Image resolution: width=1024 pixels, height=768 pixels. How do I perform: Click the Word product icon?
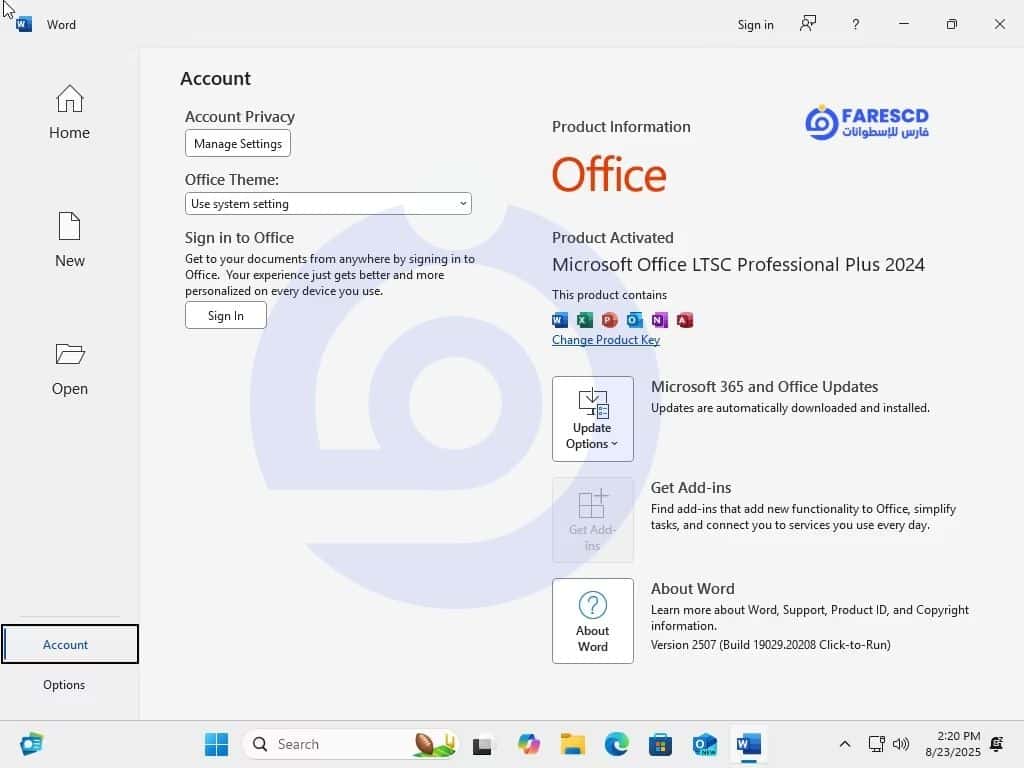[x=560, y=320]
